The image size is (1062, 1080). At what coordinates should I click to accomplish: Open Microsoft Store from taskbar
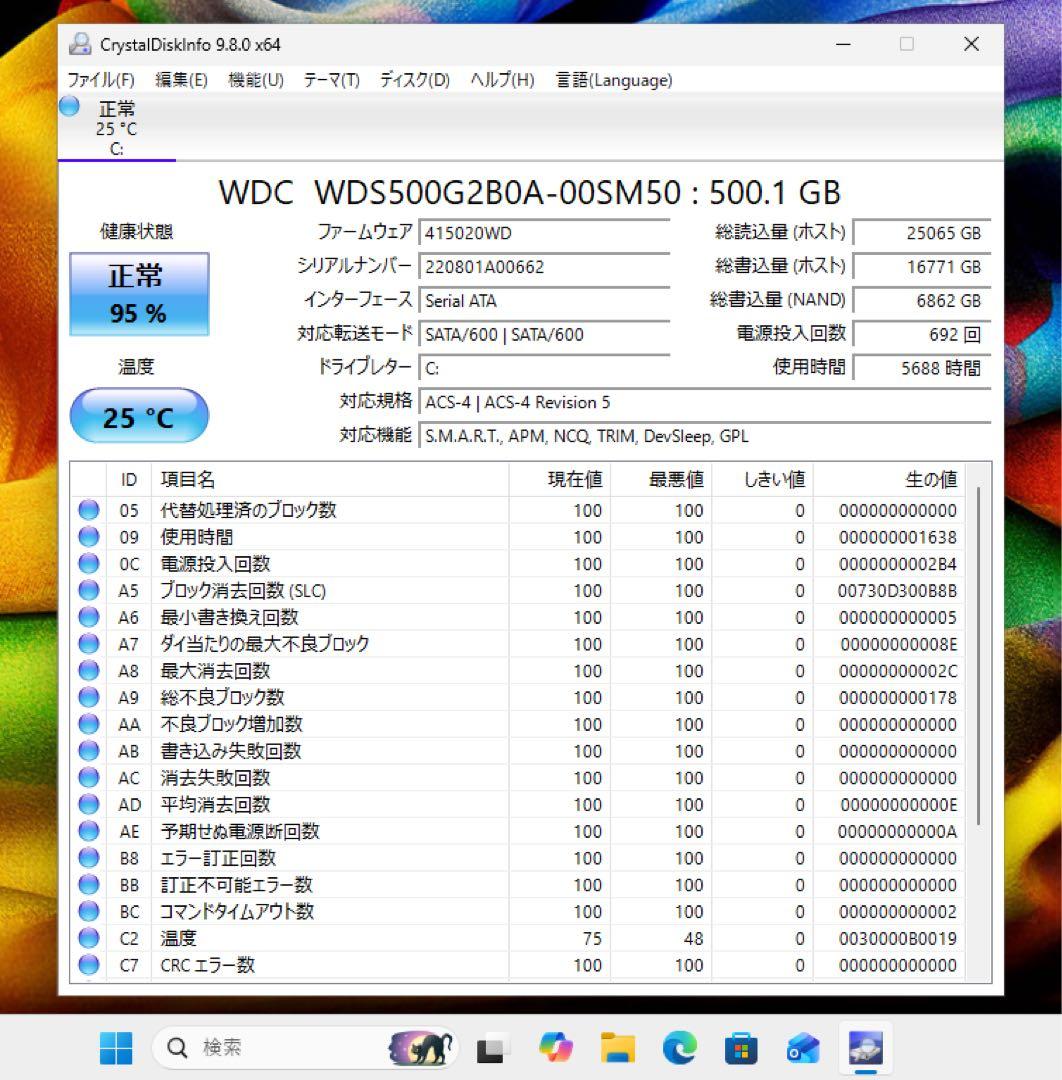click(742, 1048)
